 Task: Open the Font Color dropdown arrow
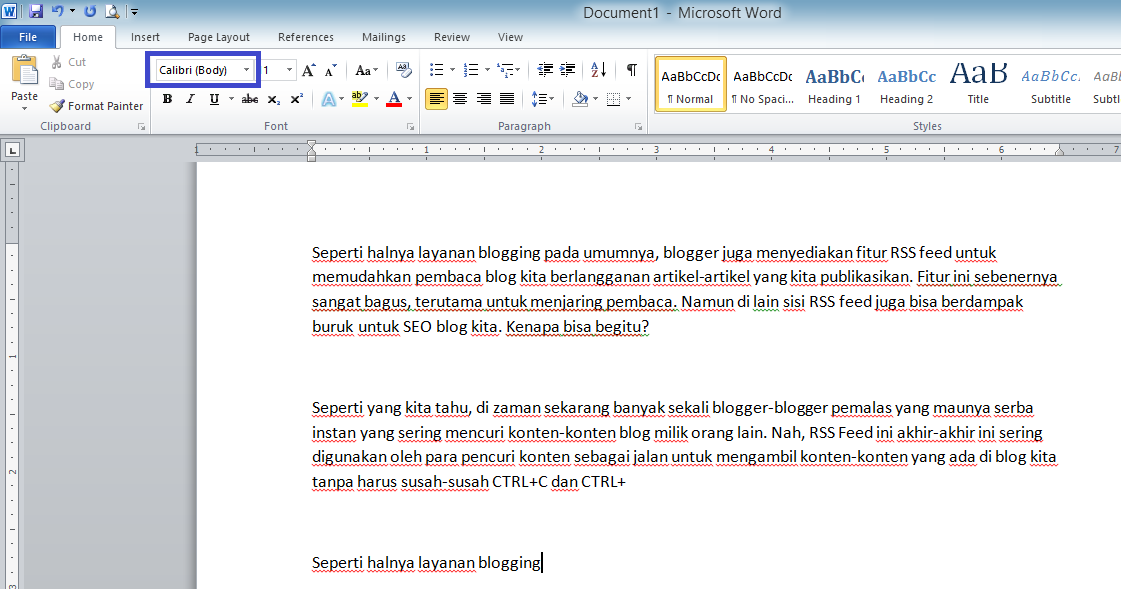pyautogui.click(x=408, y=99)
